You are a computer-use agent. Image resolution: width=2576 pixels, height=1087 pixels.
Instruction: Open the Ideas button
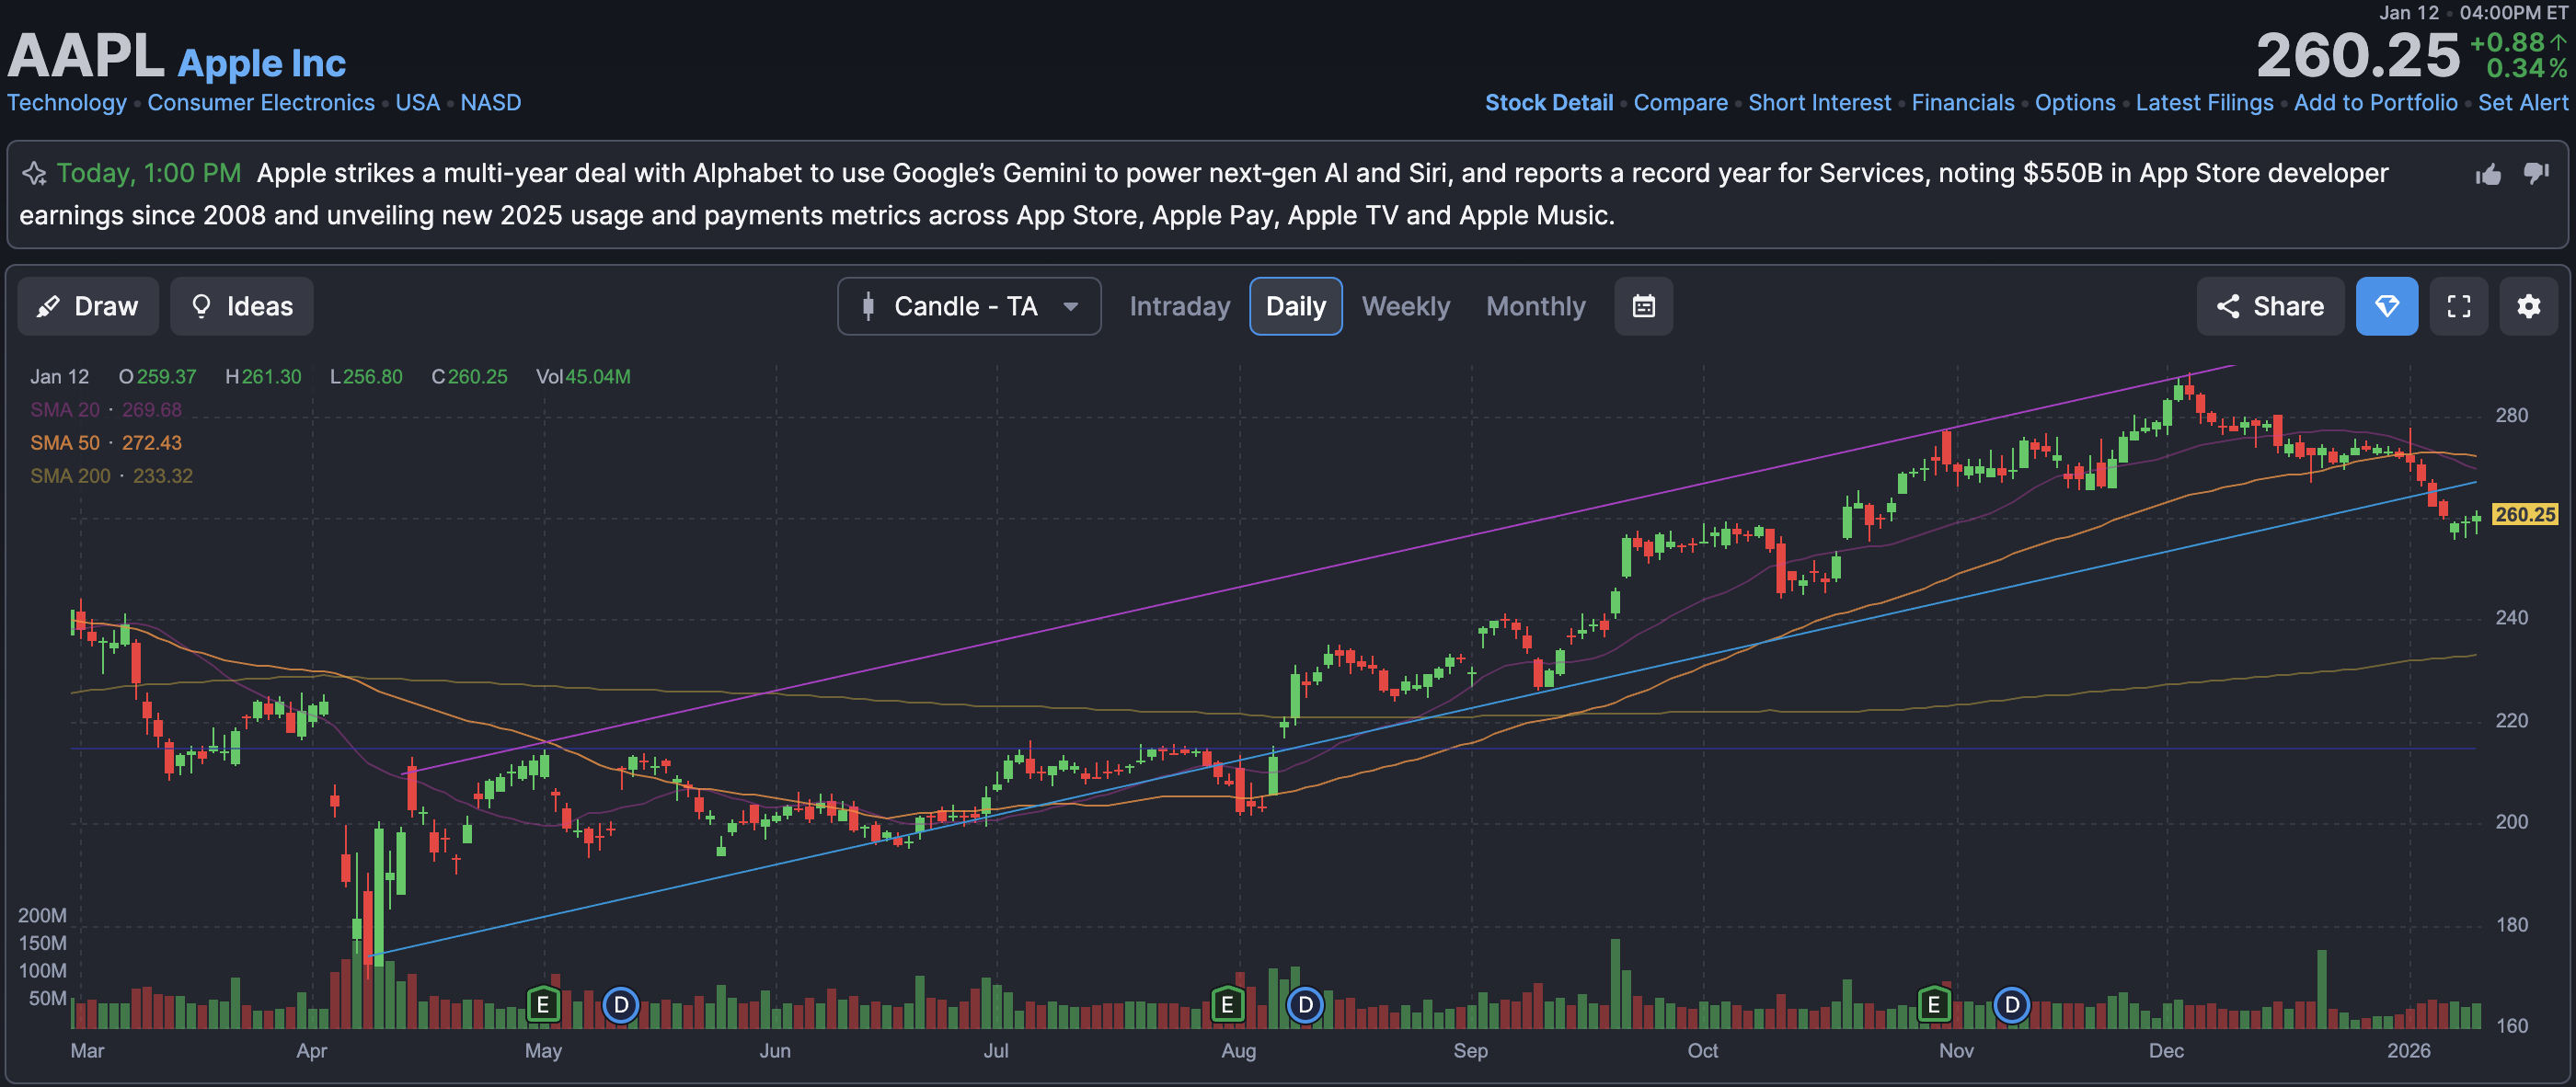click(x=241, y=306)
